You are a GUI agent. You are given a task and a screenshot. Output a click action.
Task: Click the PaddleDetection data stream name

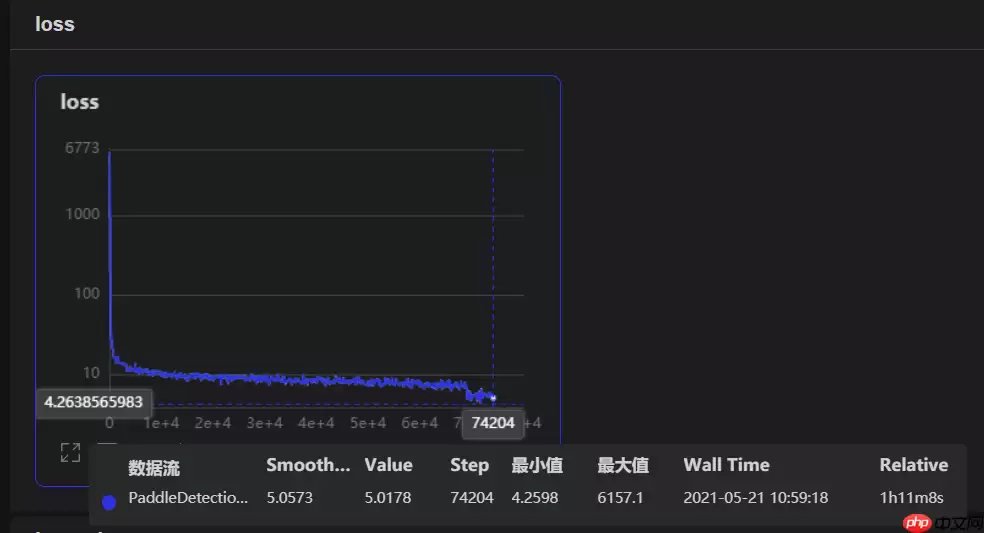tap(188, 498)
